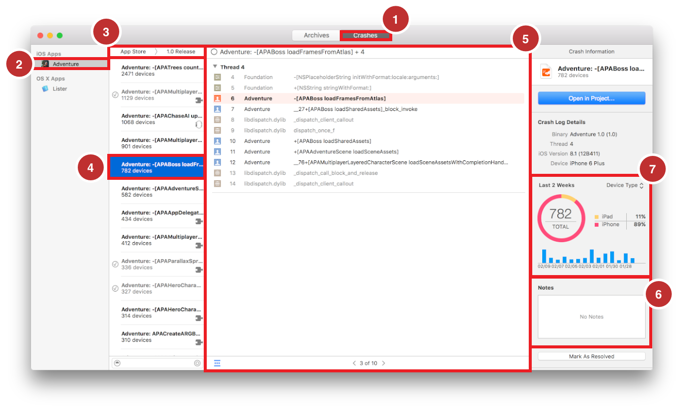
Task: Click the 782 total donut chart
Action: click(x=560, y=218)
